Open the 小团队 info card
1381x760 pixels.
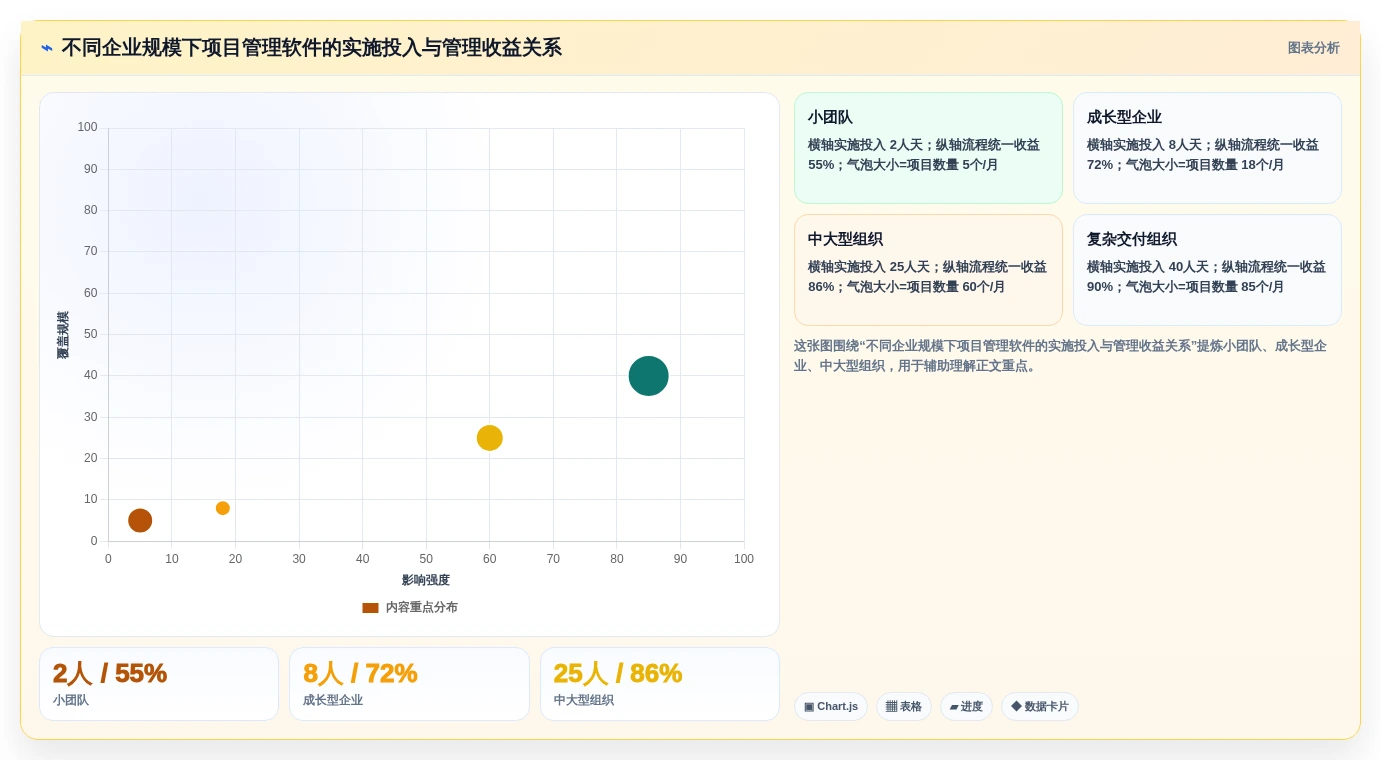click(928, 148)
